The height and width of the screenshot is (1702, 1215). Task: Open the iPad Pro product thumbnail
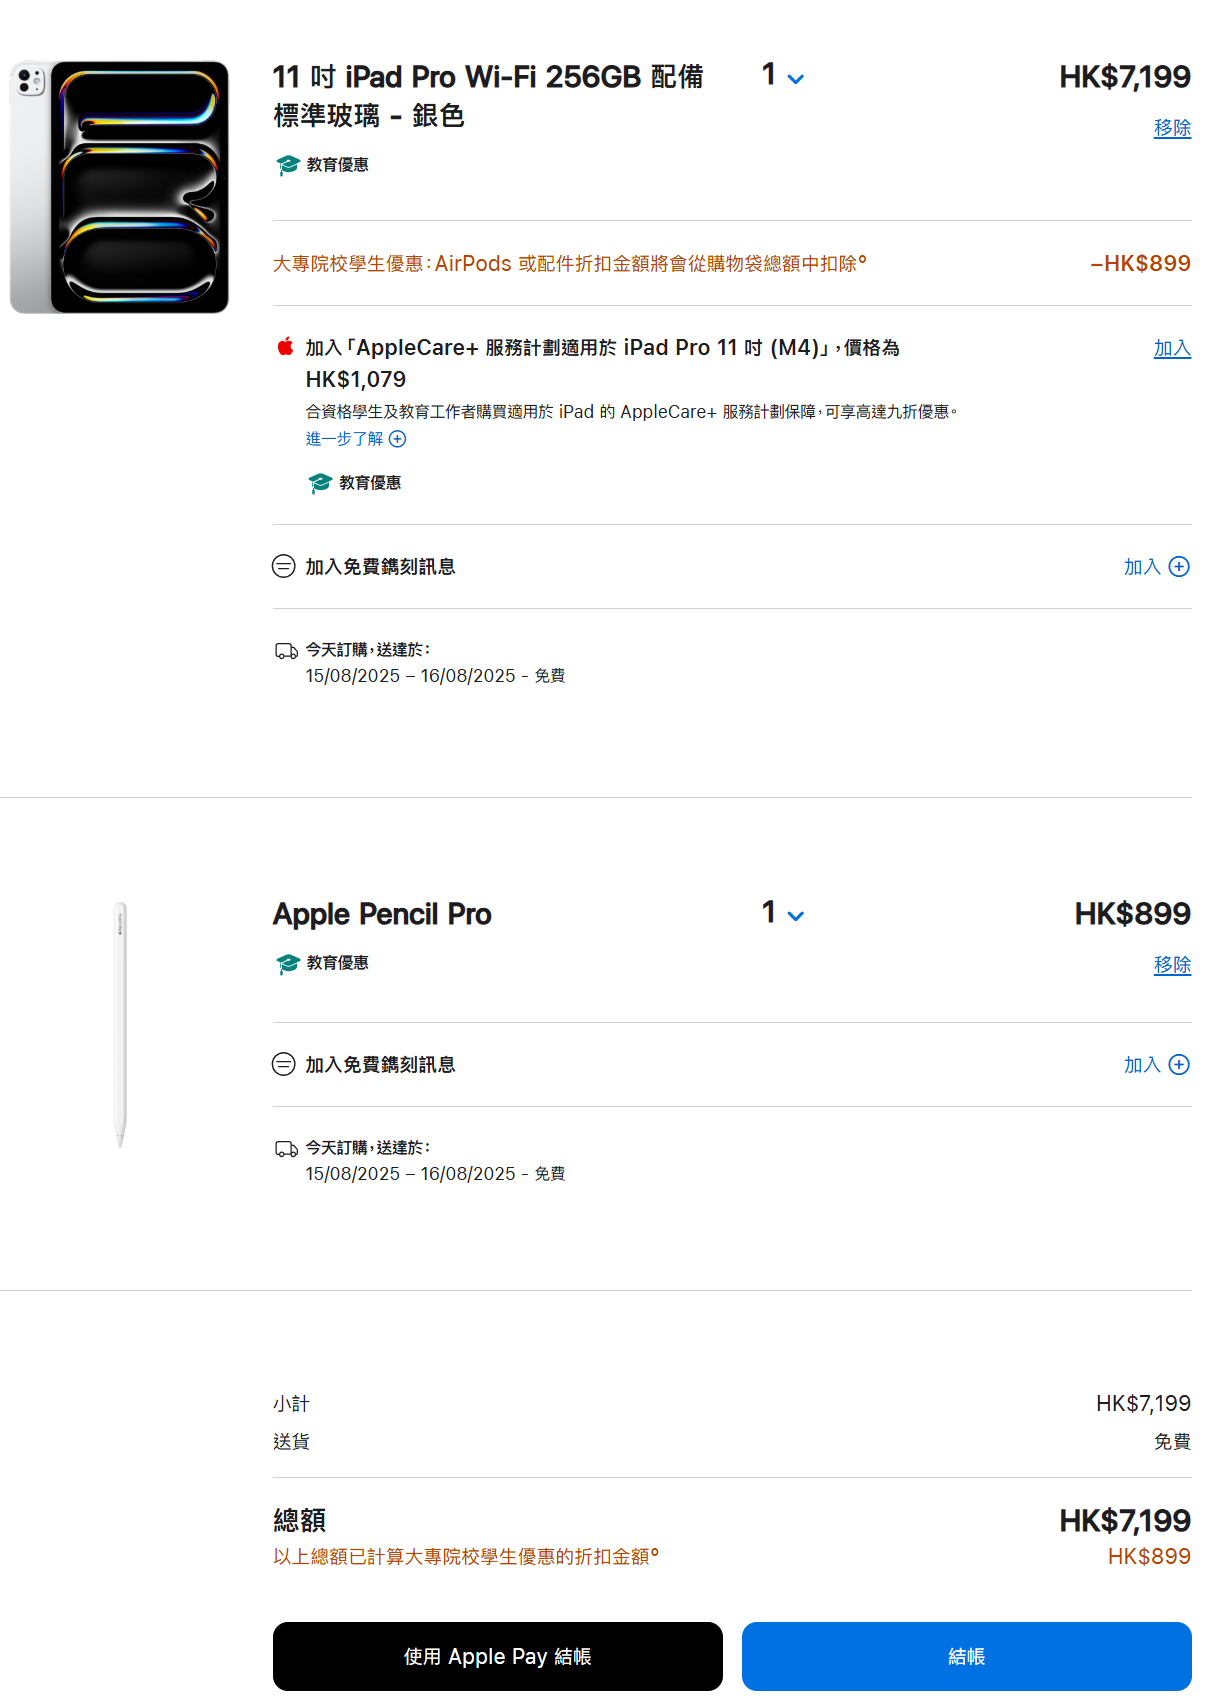coord(120,187)
